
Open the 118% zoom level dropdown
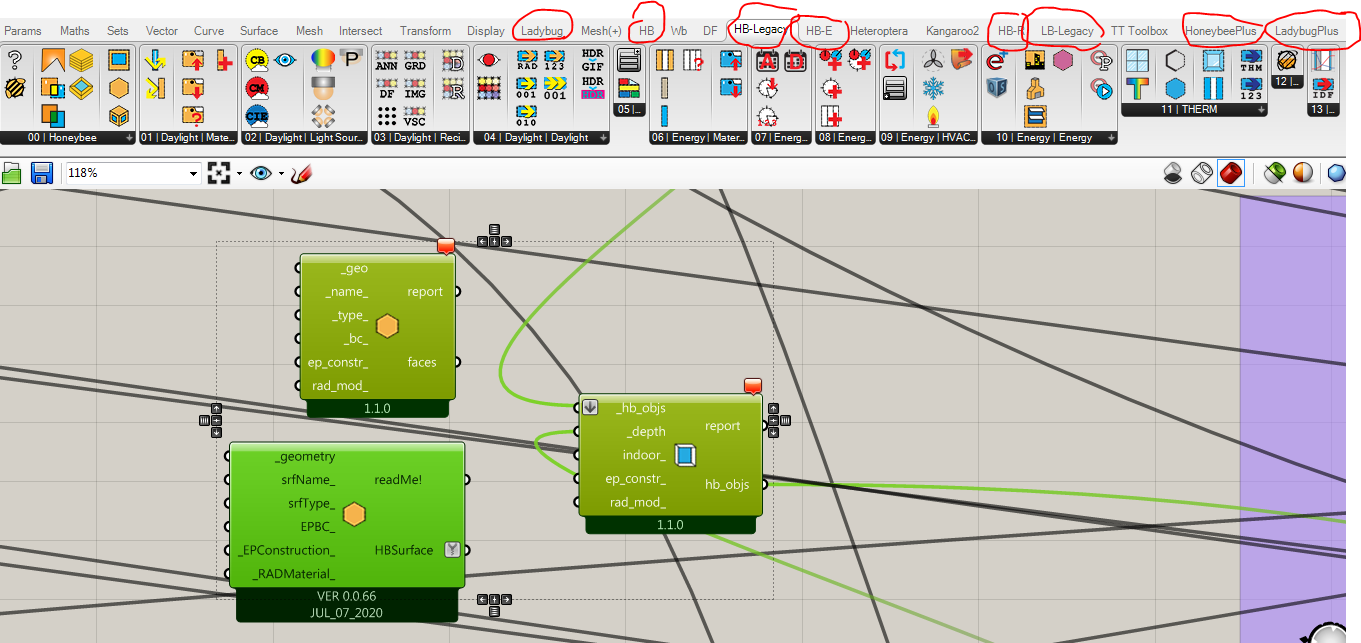133,173
